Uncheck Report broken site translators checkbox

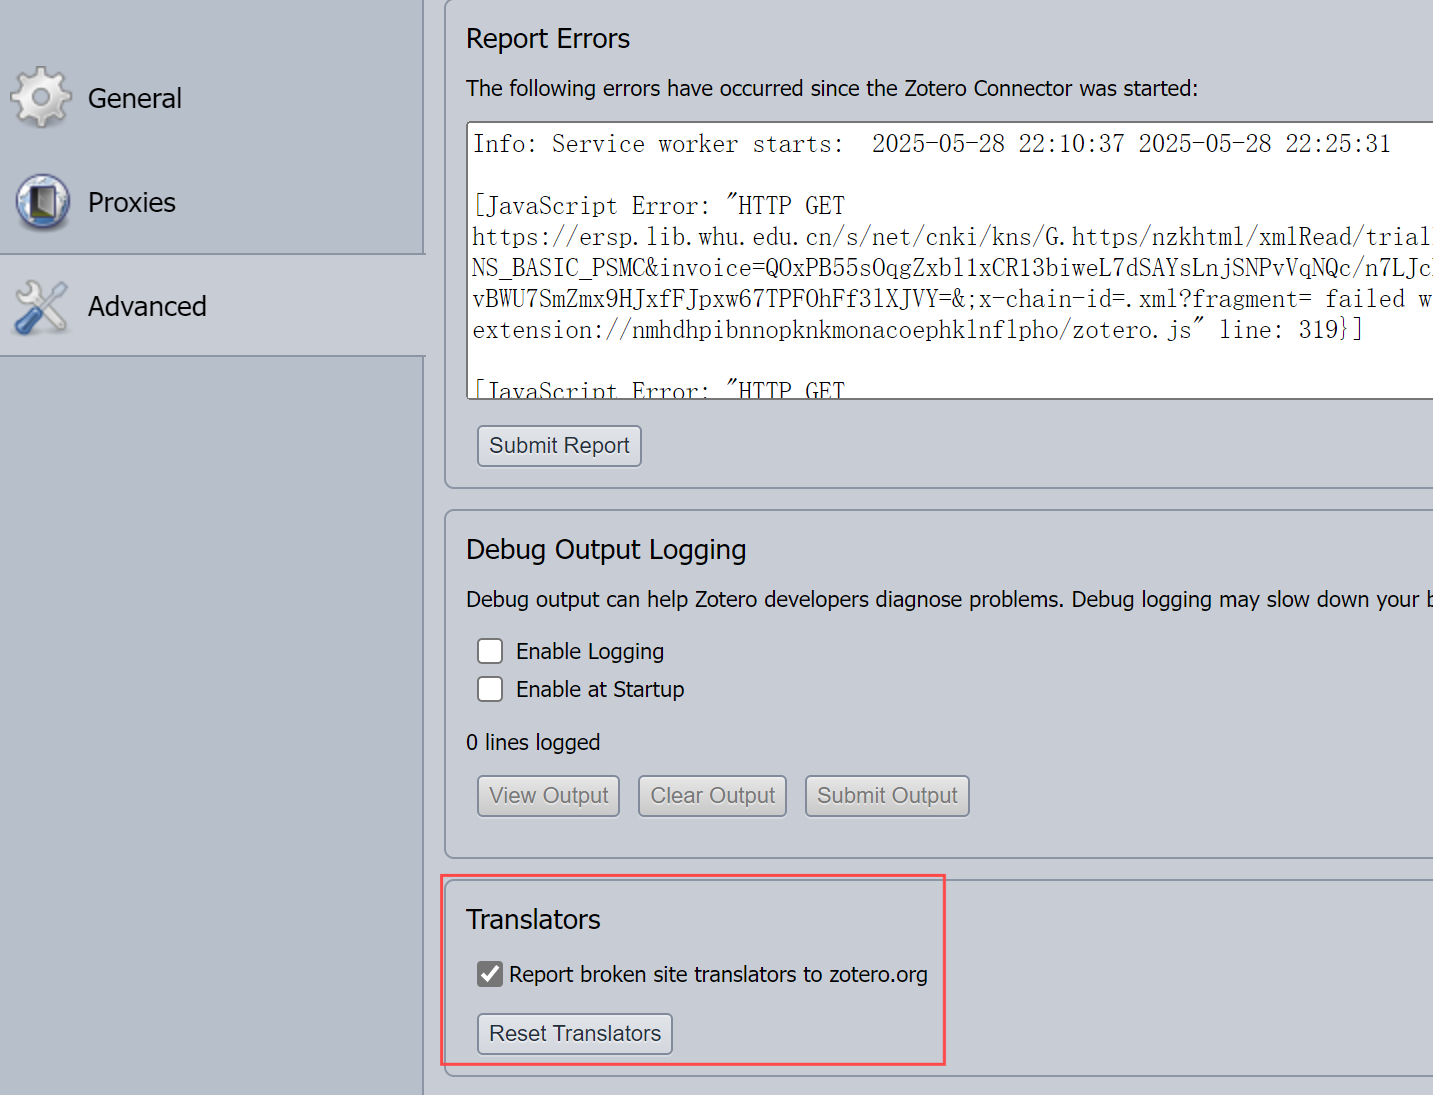[490, 974]
